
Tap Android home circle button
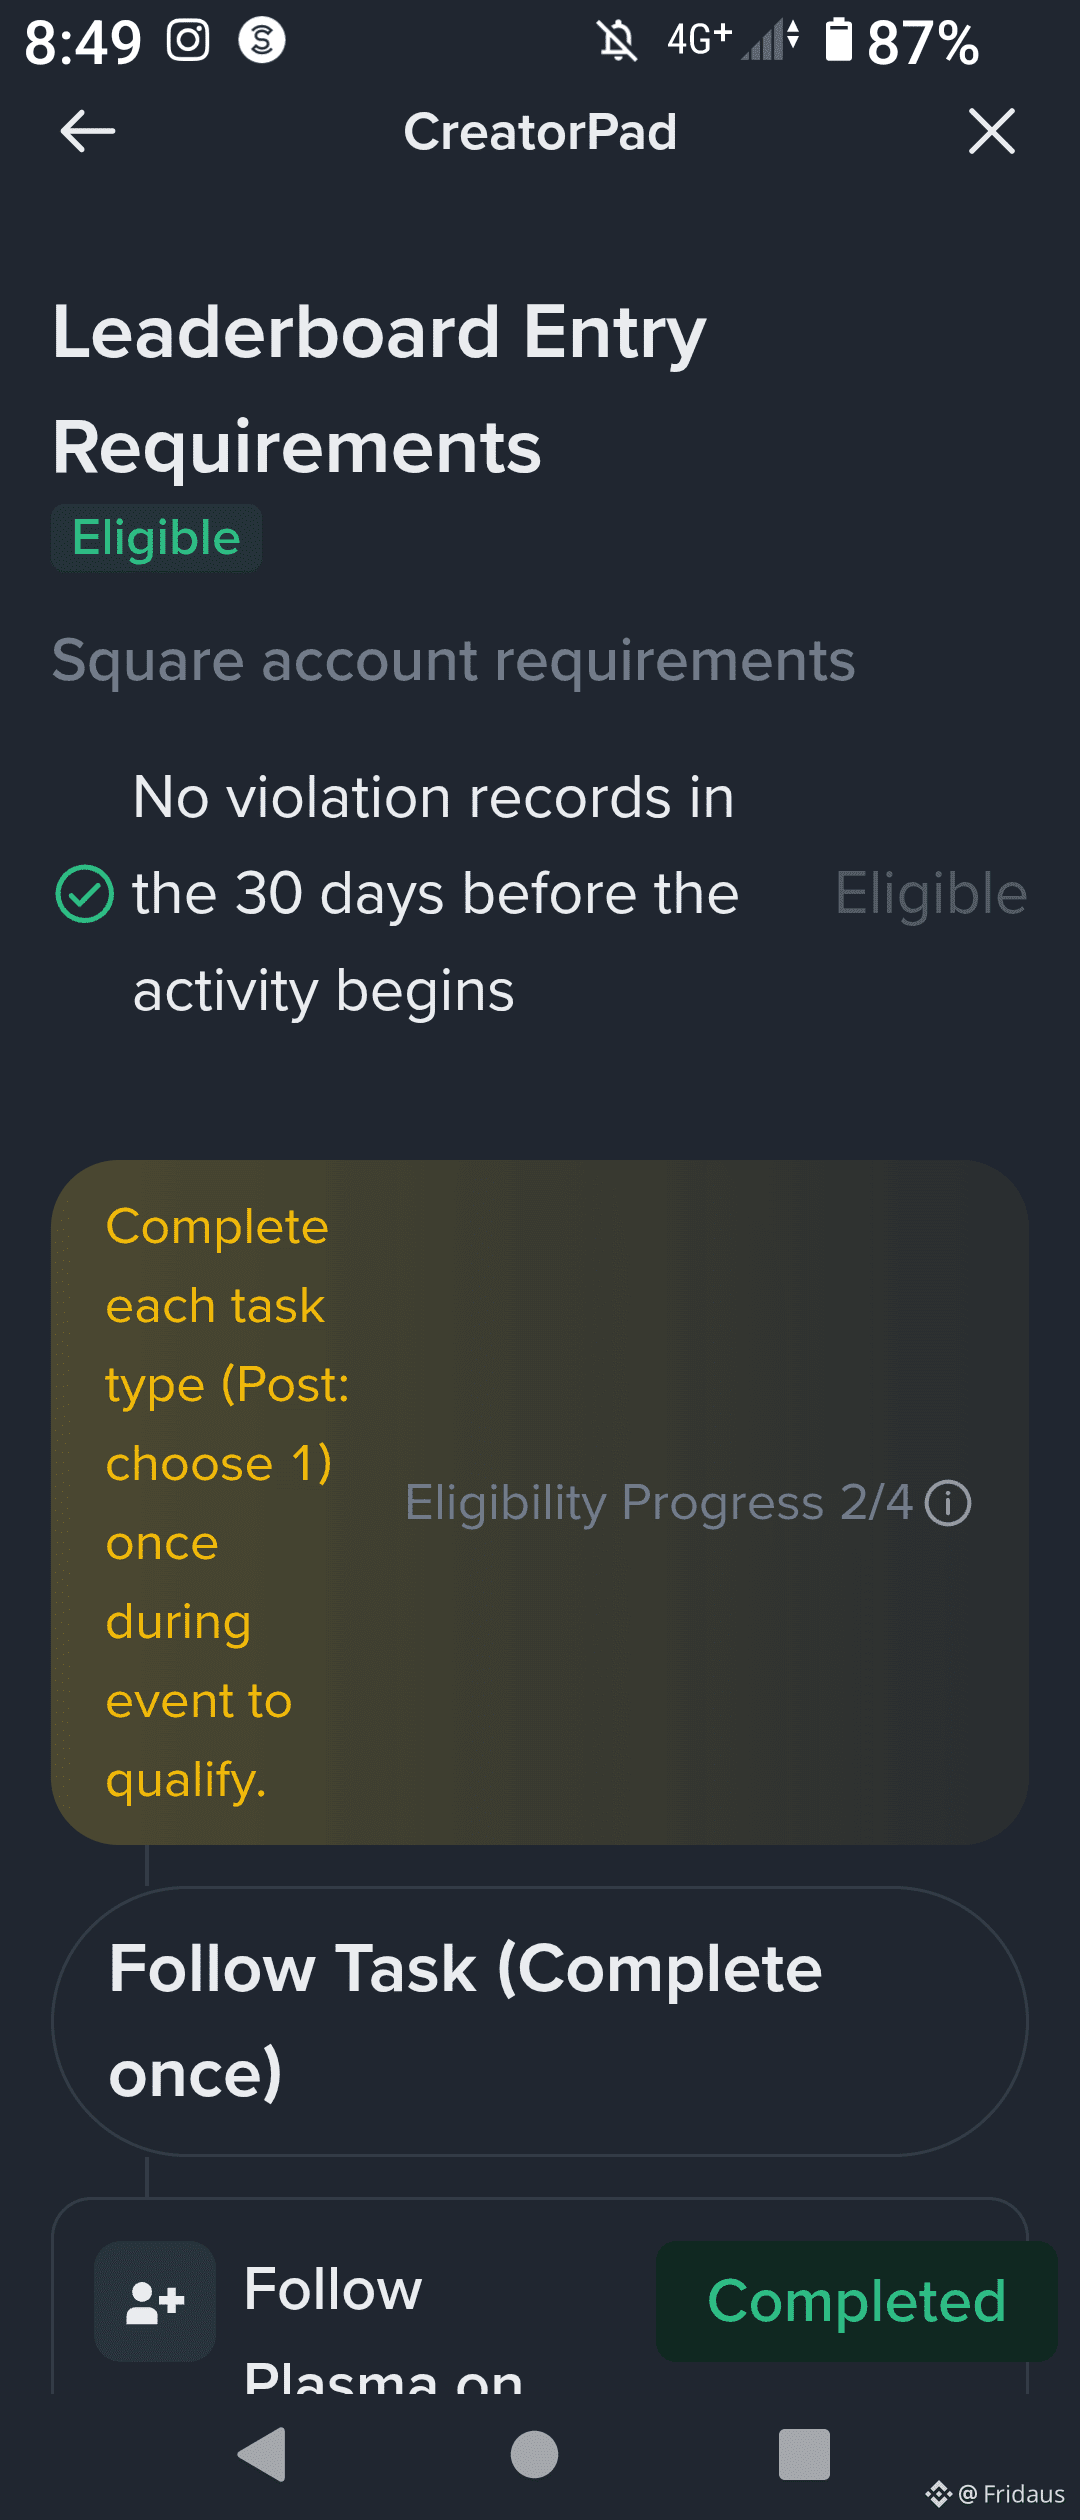tap(534, 2454)
